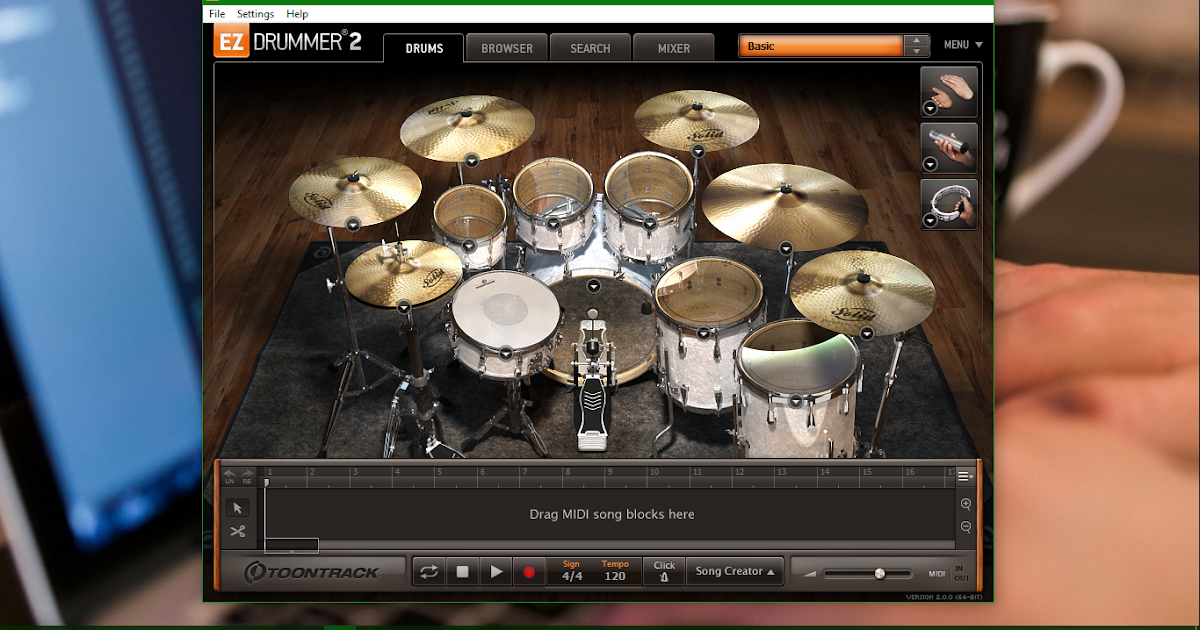Undo the last edit

[229, 476]
